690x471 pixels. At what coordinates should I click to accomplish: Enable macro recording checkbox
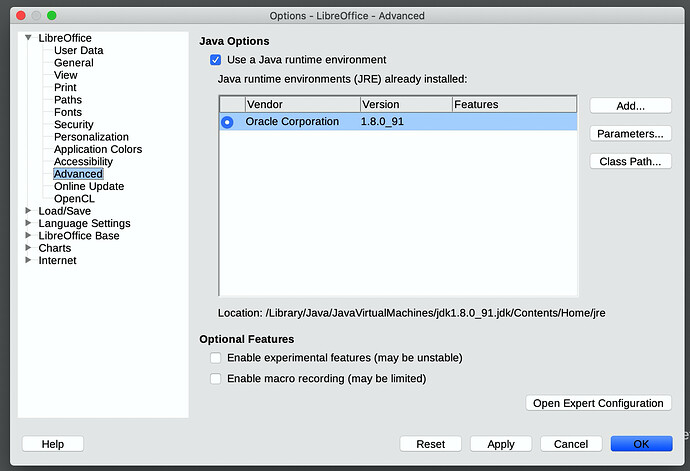[x=215, y=378]
